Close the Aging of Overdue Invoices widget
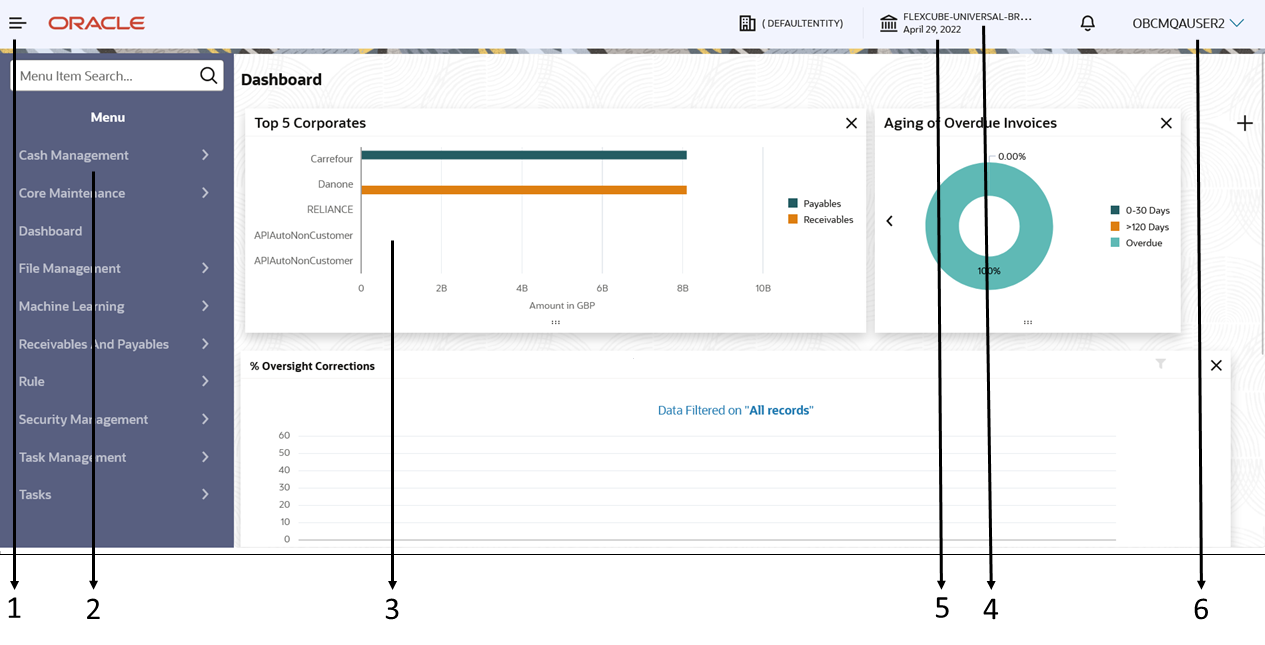1265x645 pixels. [x=1166, y=123]
